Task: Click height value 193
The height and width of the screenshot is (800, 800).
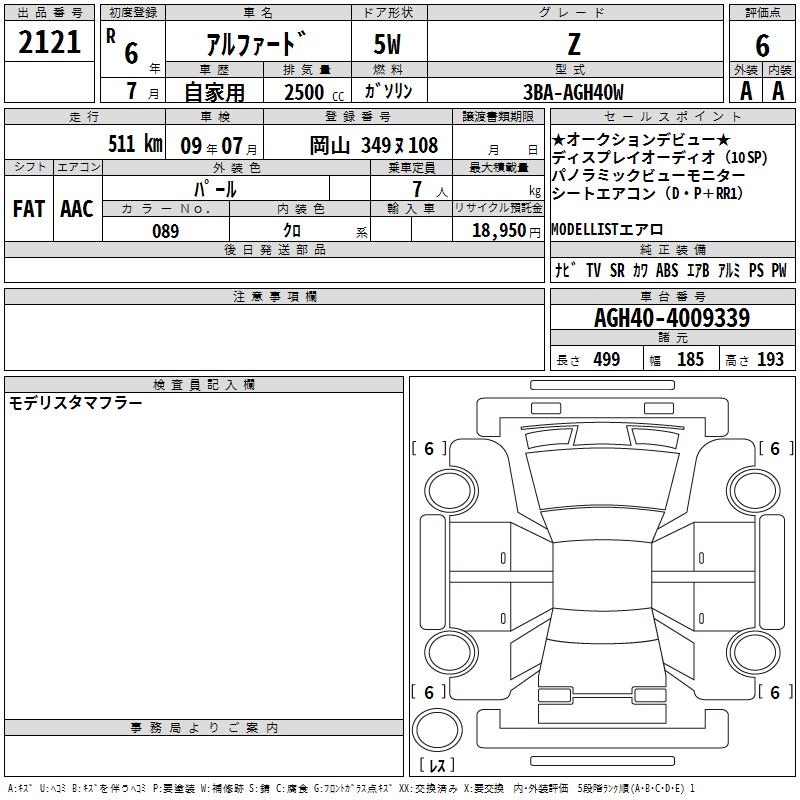Action: pos(770,359)
